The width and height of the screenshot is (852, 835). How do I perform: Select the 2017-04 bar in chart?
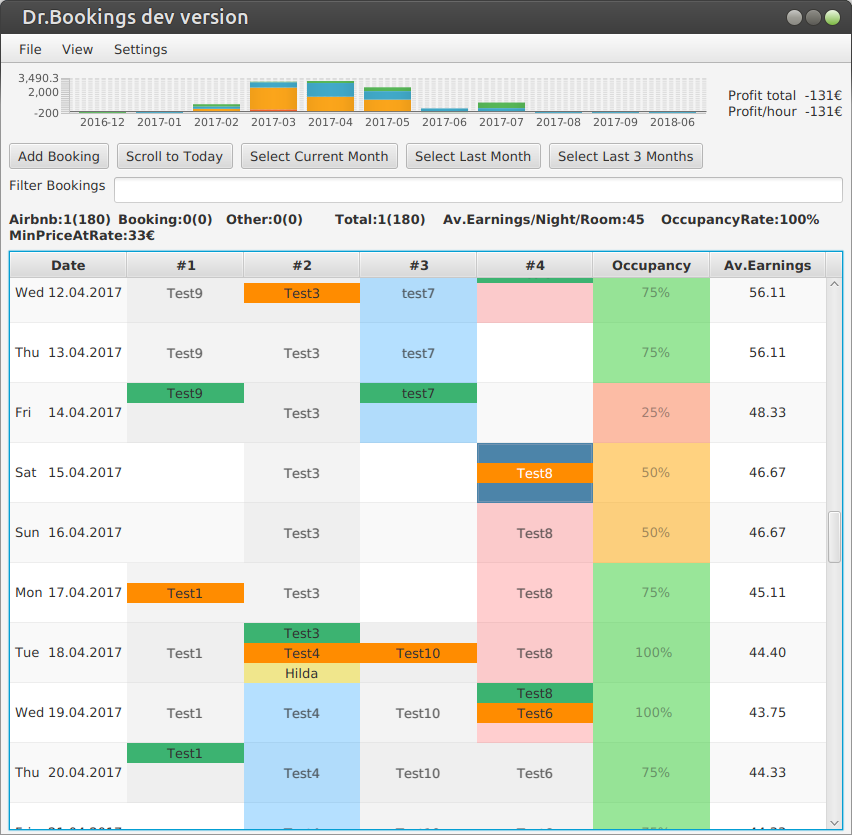pyautogui.click(x=330, y=96)
